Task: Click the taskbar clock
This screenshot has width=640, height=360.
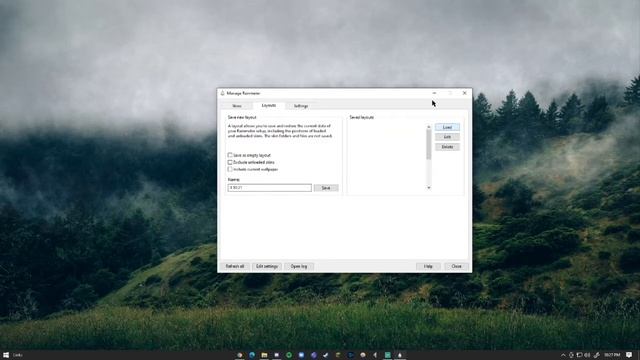Action: pos(612,355)
